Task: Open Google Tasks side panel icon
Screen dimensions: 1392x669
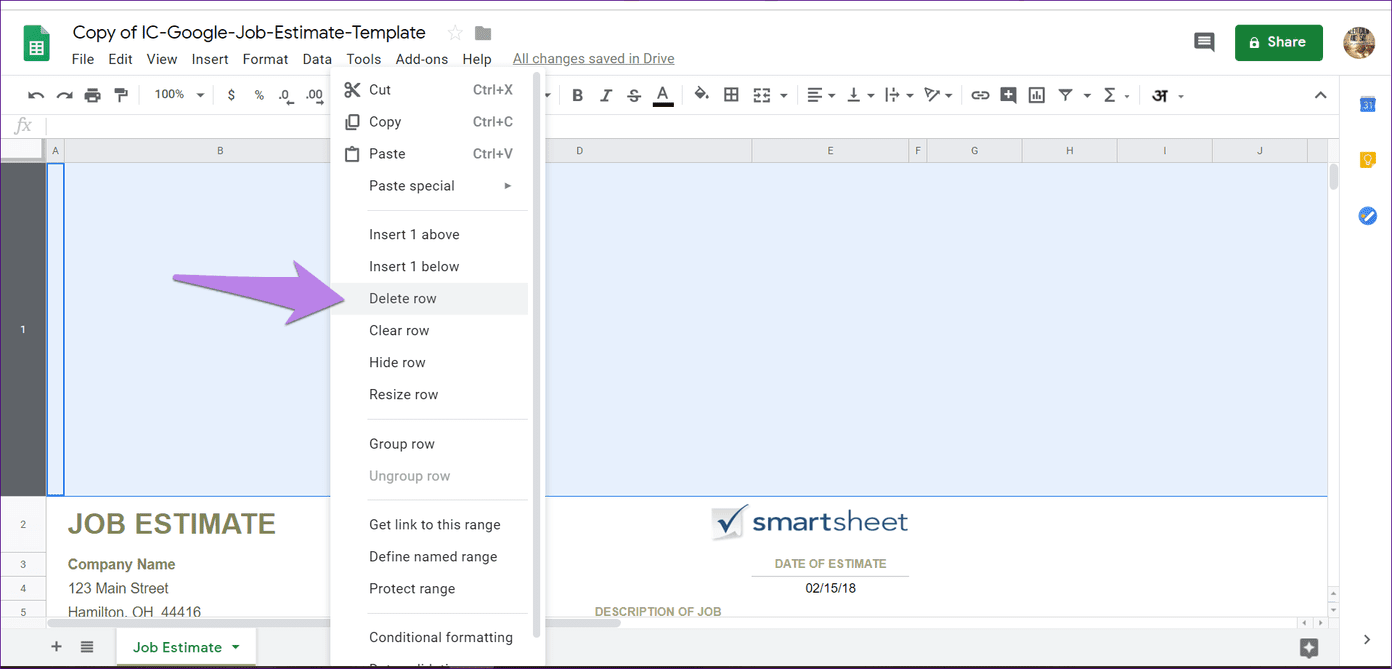Action: point(1367,215)
